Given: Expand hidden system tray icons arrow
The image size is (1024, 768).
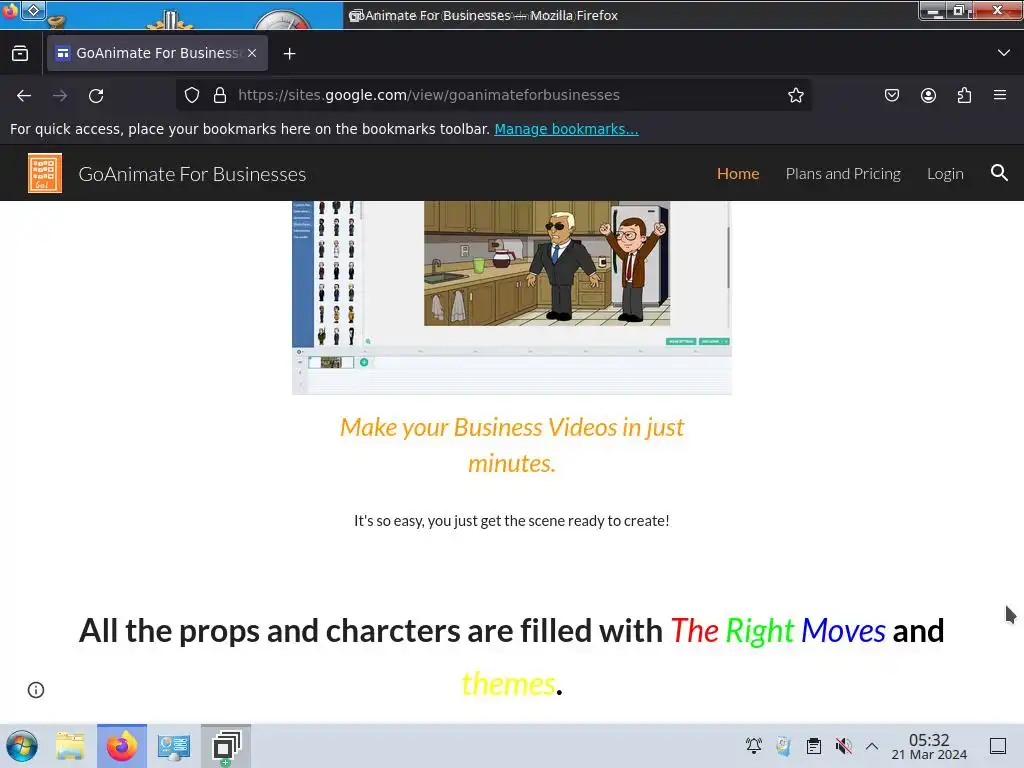Looking at the screenshot, I should tap(872, 746).
